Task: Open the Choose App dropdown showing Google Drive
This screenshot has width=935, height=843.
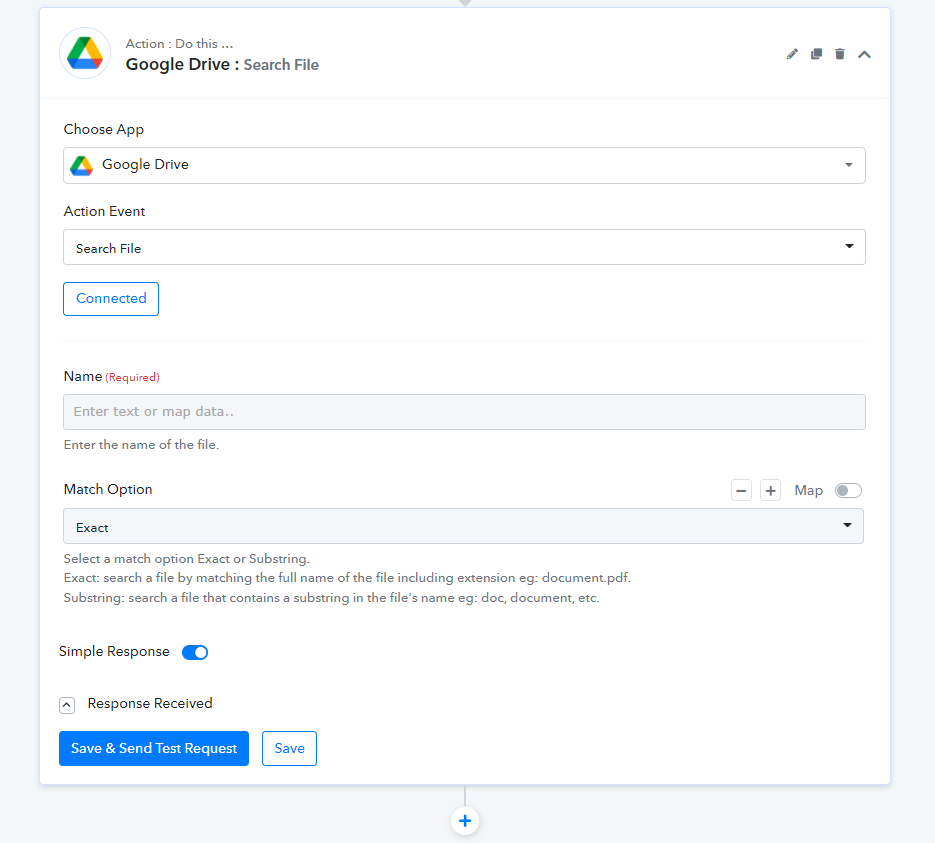Action: pos(464,165)
